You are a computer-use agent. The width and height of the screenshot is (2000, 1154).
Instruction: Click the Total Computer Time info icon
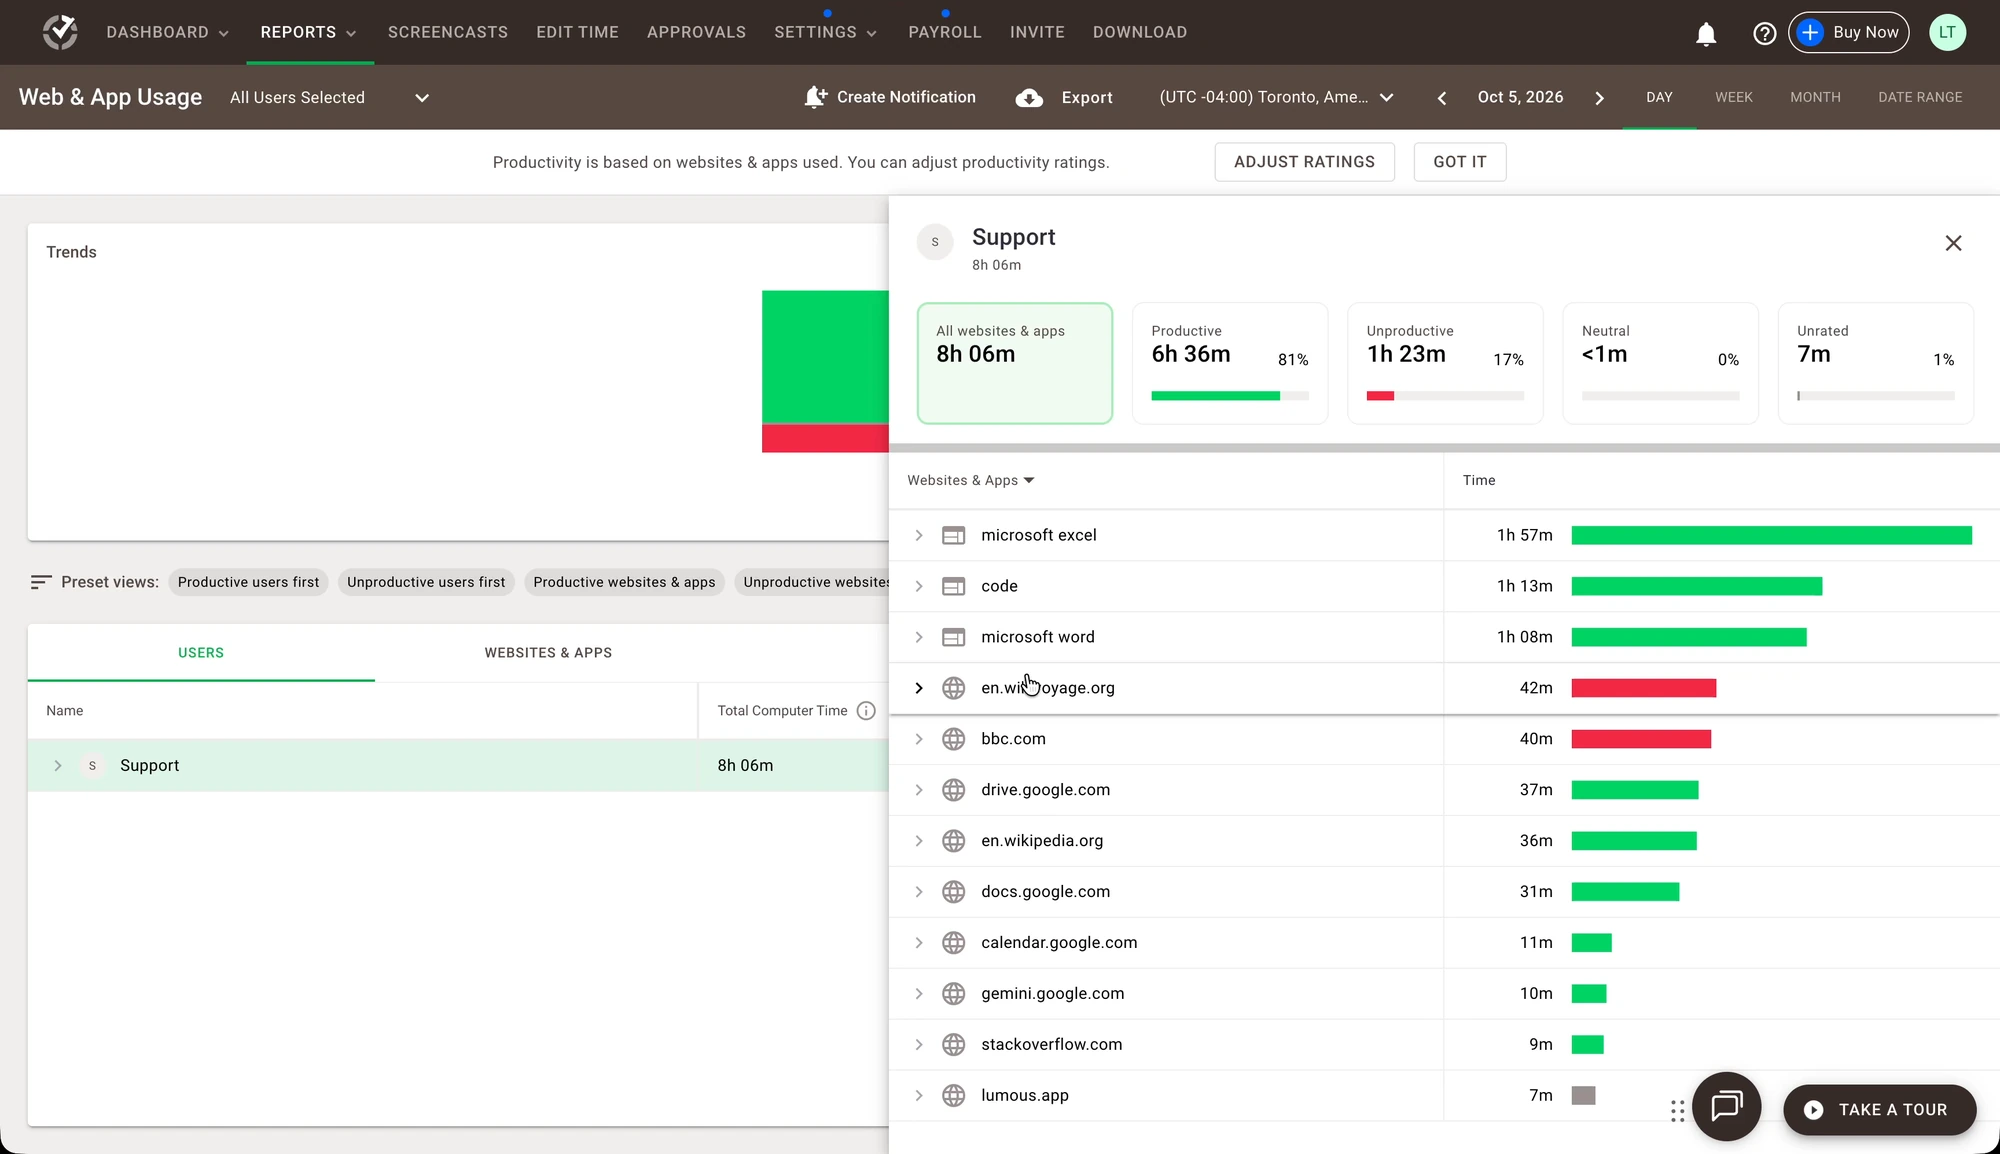click(x=866, y=711)
